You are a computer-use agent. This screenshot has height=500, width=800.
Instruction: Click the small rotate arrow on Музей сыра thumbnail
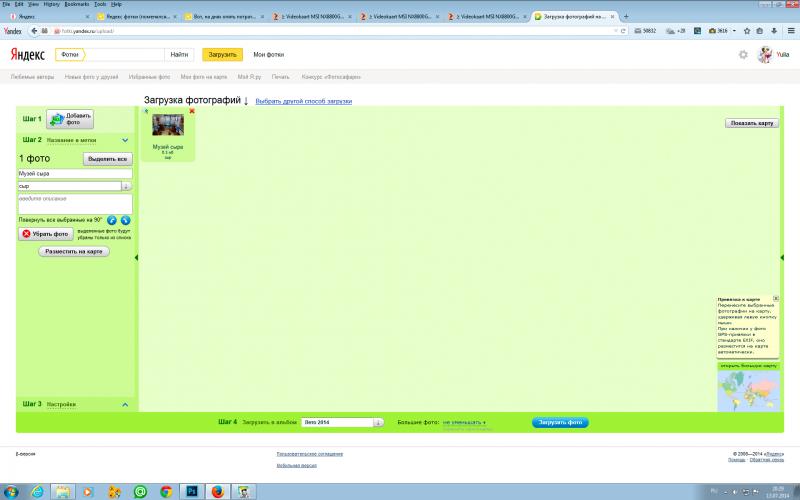[146, 111]
